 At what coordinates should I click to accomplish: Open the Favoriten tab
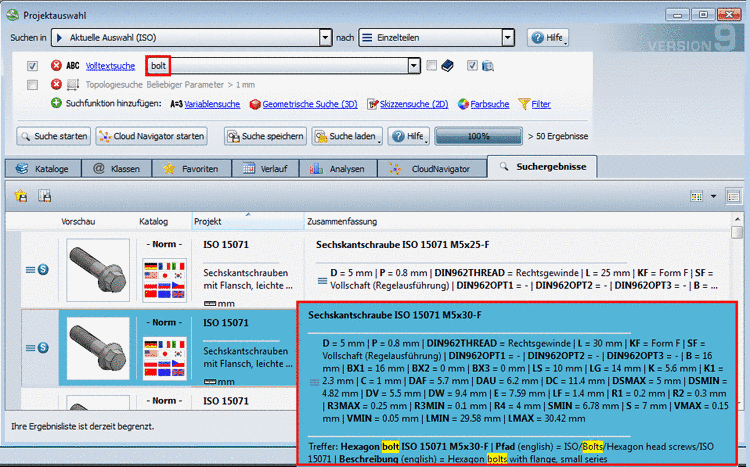[192, 168]
